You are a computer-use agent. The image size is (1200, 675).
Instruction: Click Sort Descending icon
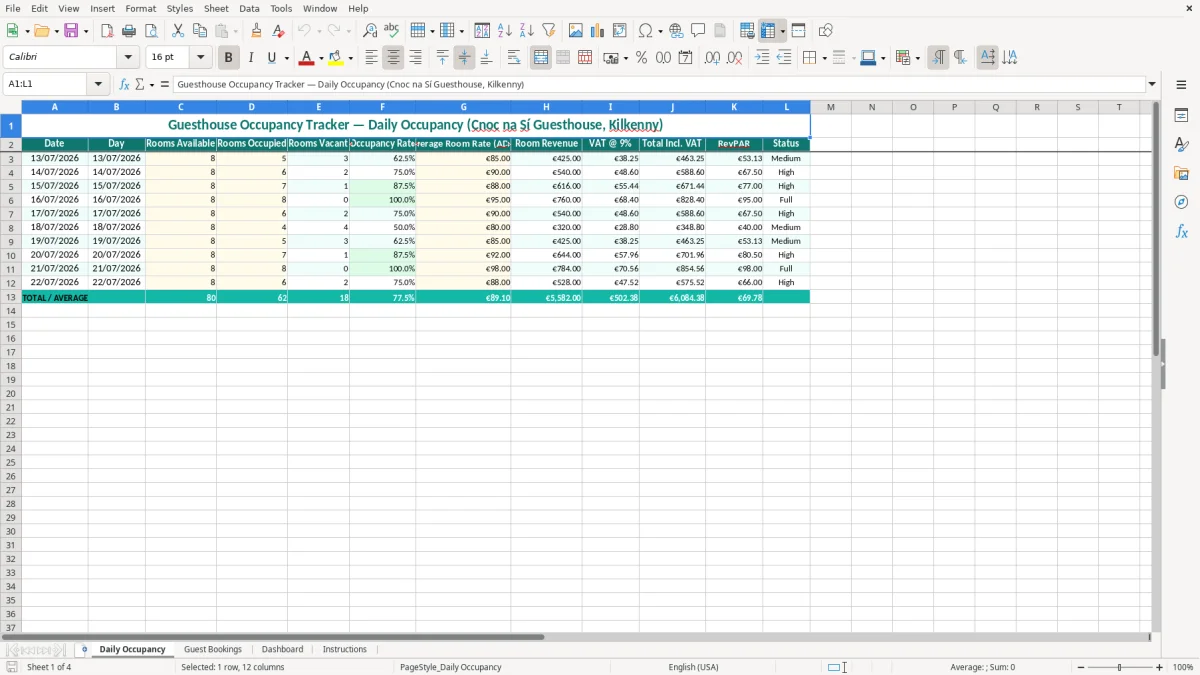(x=527, y=31)
